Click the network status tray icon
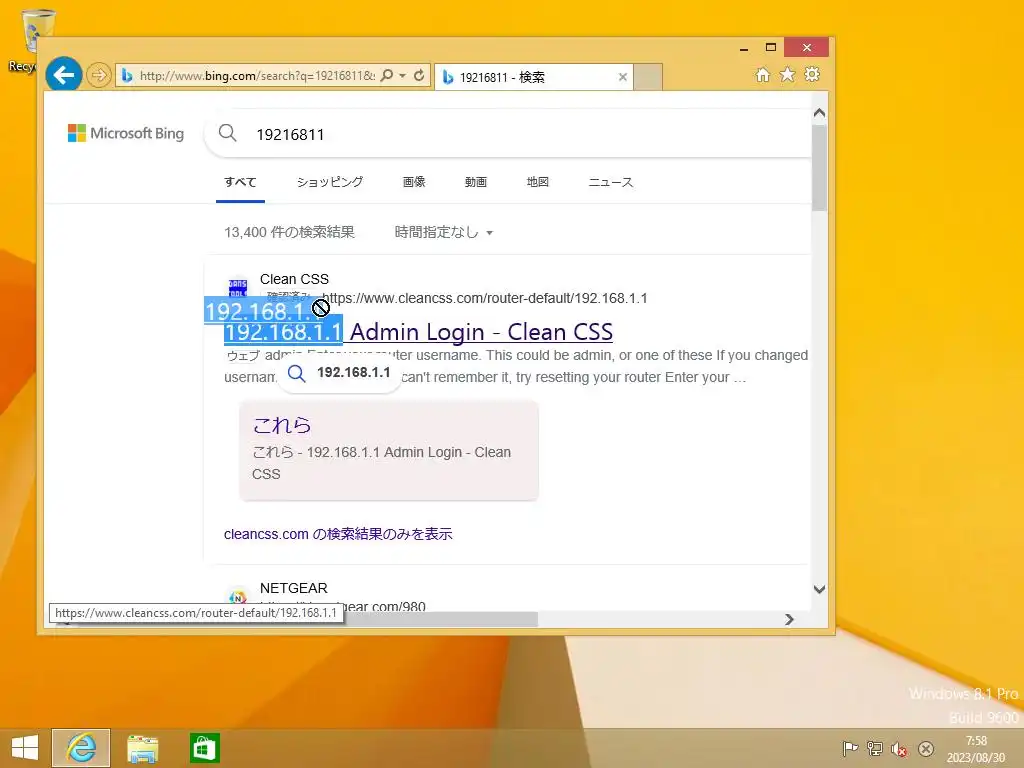This screenshot has width=1024, height=768. [874, 749]
